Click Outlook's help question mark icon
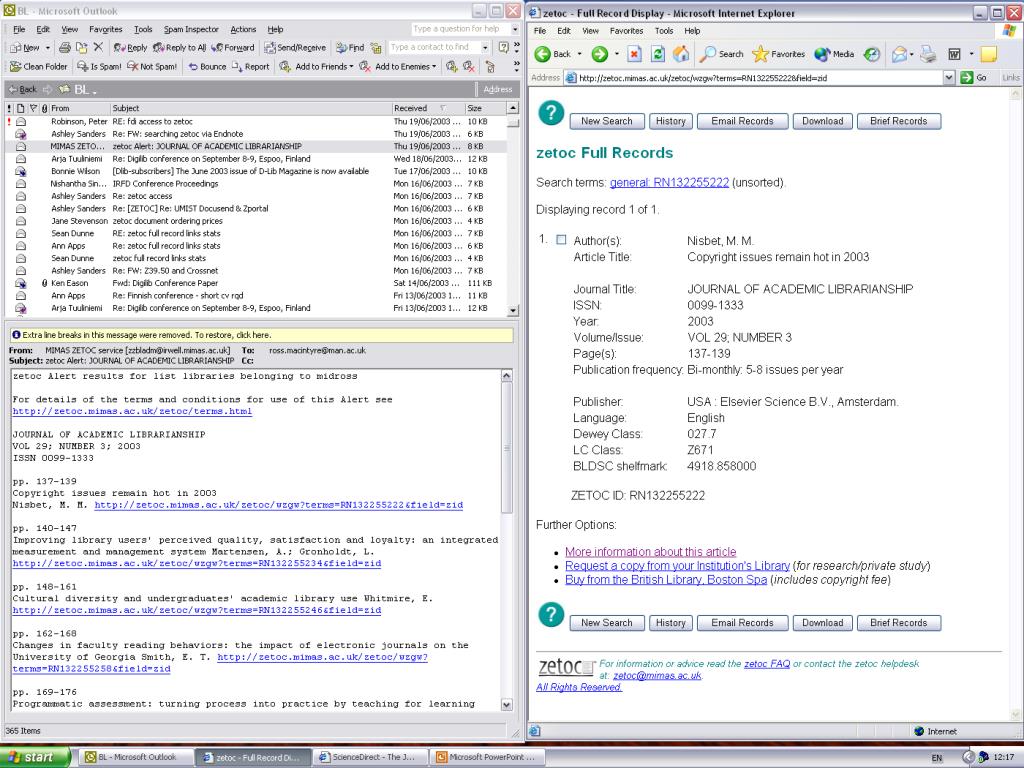 [504, 47]
